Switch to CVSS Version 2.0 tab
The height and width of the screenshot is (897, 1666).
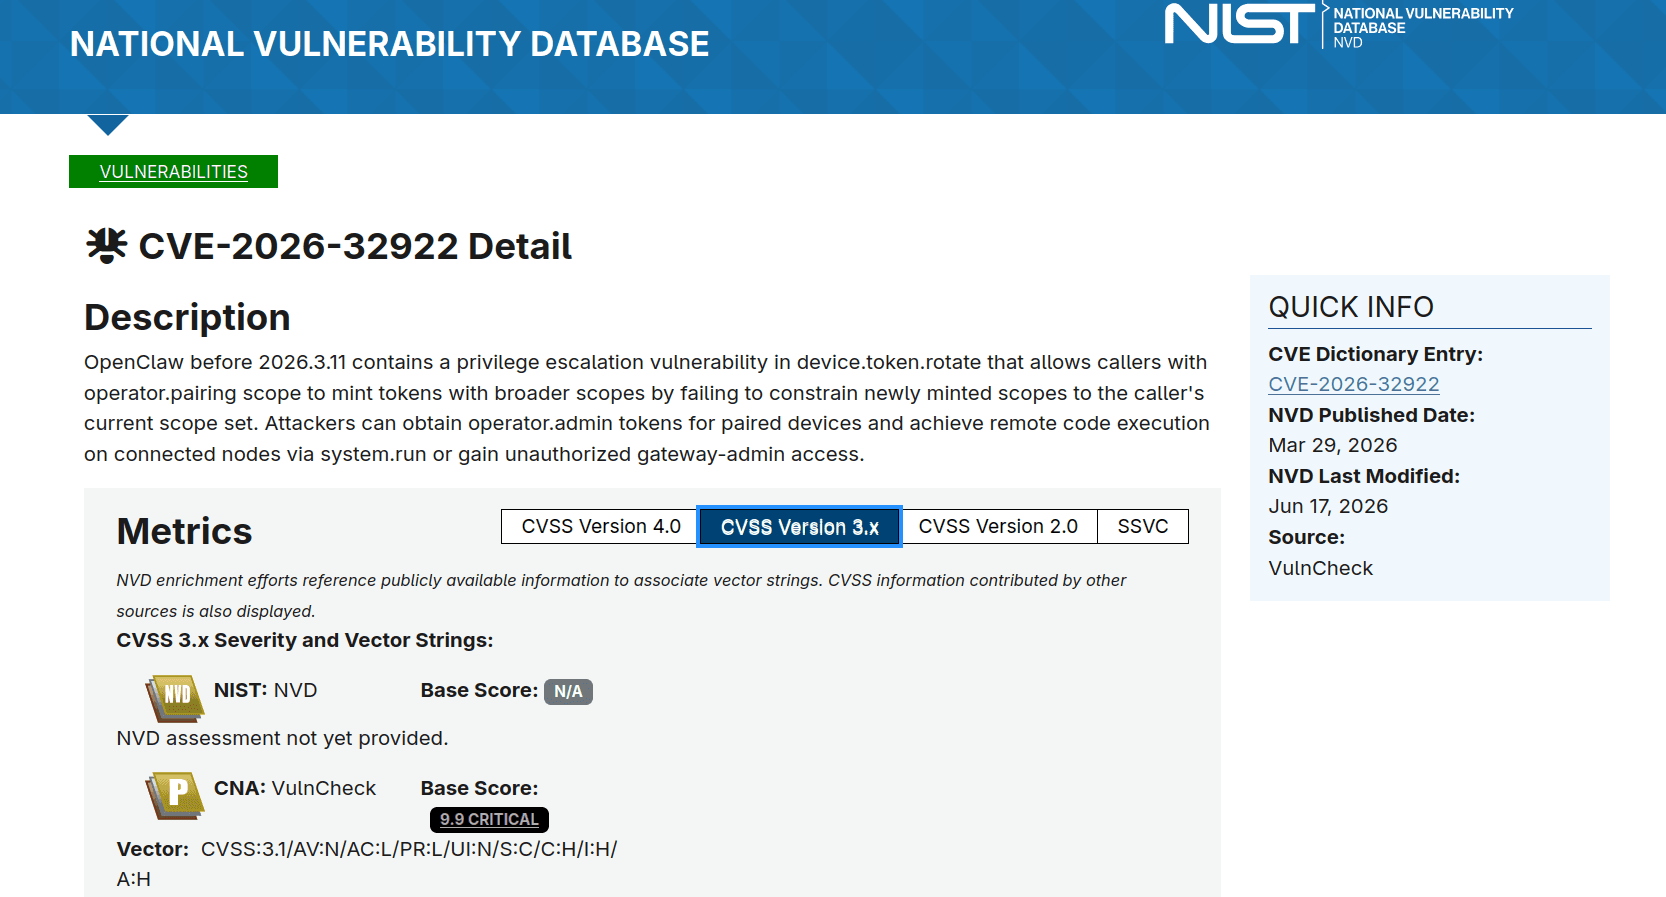(x=998, y=526)
